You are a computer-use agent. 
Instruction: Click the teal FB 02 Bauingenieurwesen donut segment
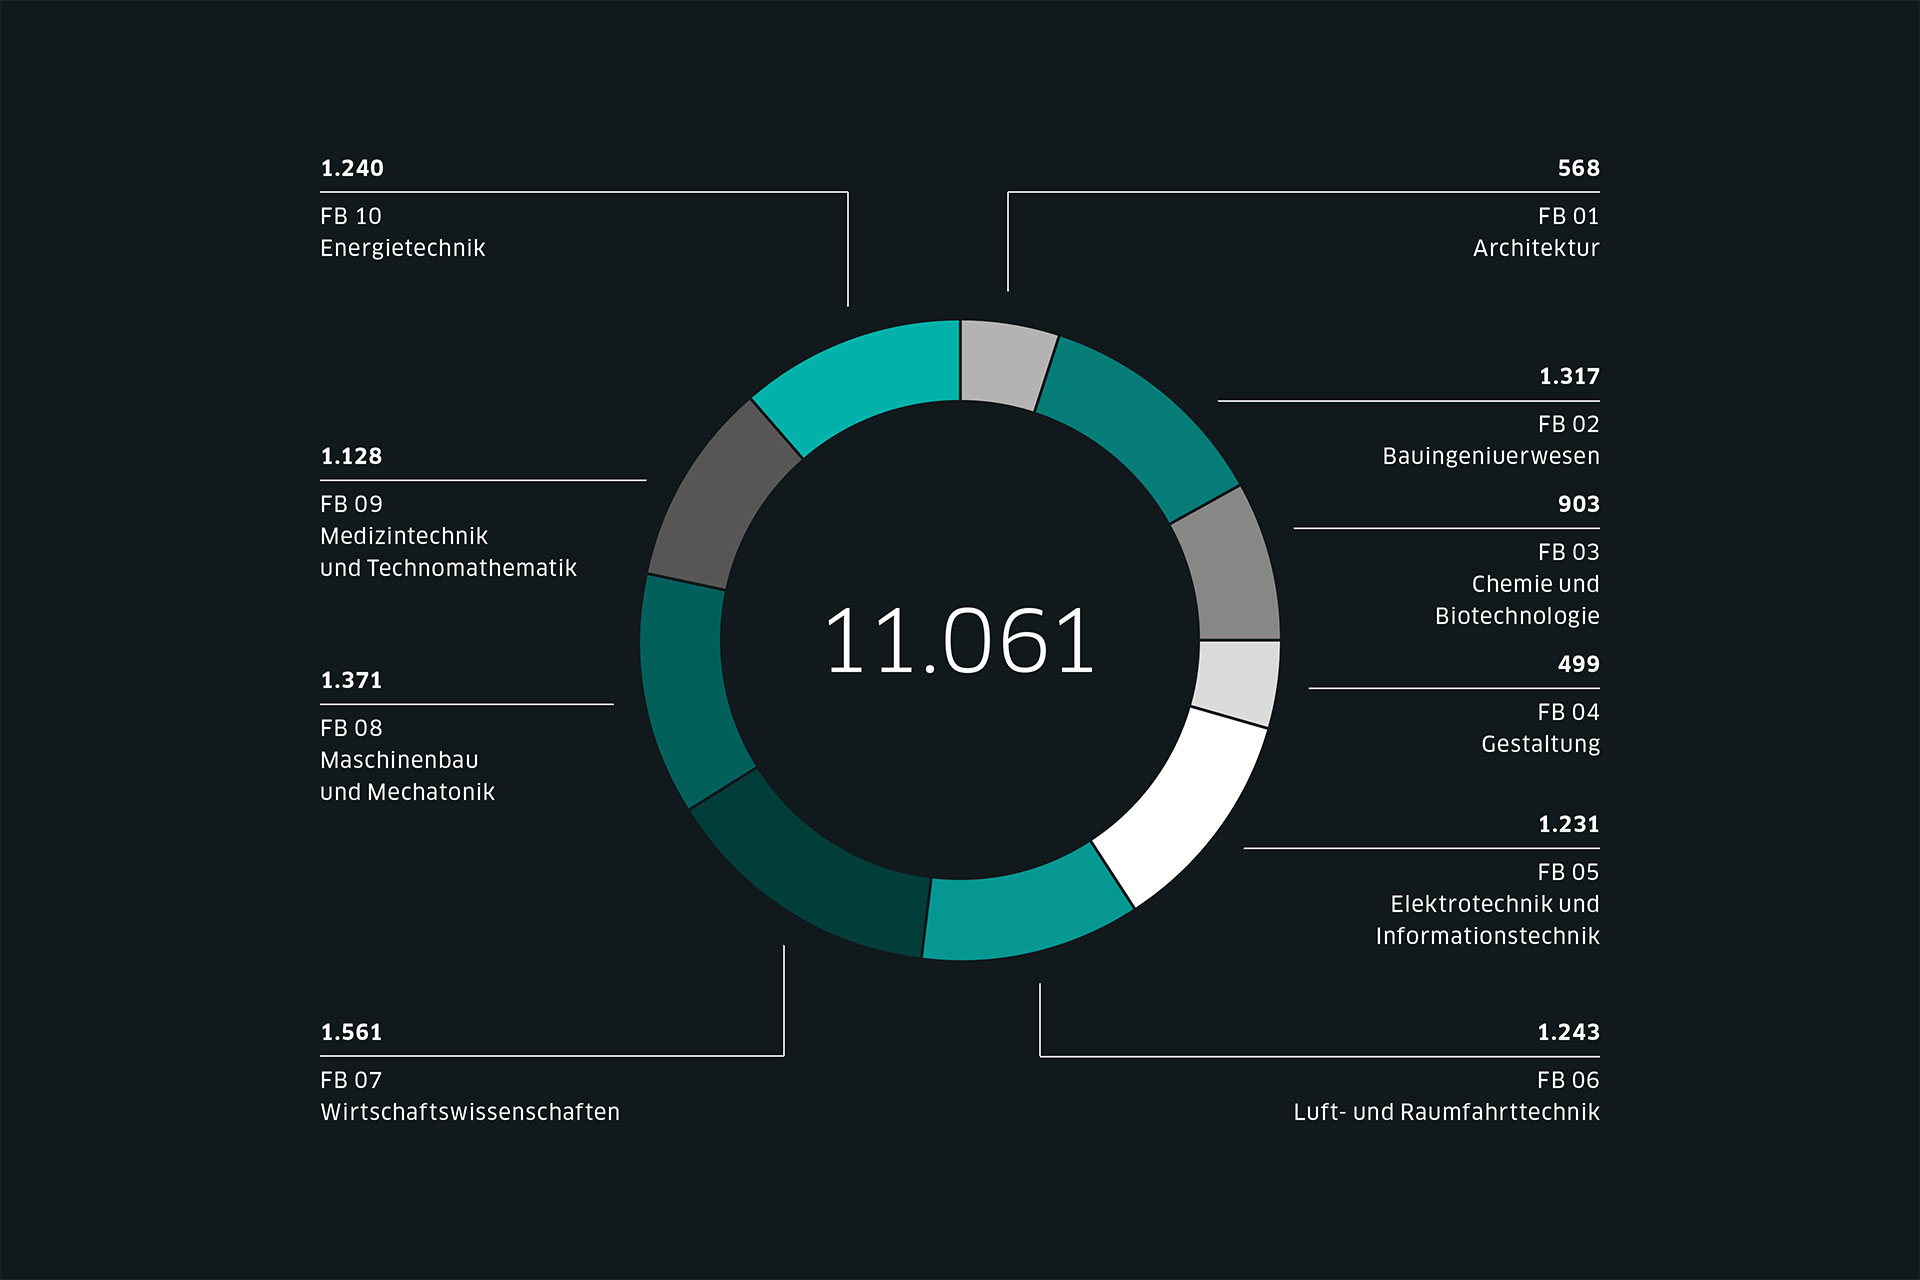[1139, 427]
